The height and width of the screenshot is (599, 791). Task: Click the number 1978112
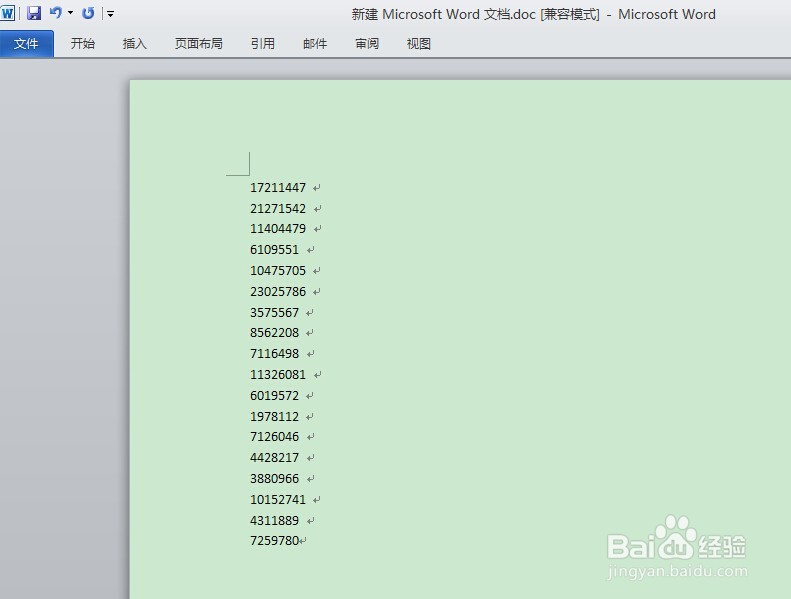pos(274,416)
